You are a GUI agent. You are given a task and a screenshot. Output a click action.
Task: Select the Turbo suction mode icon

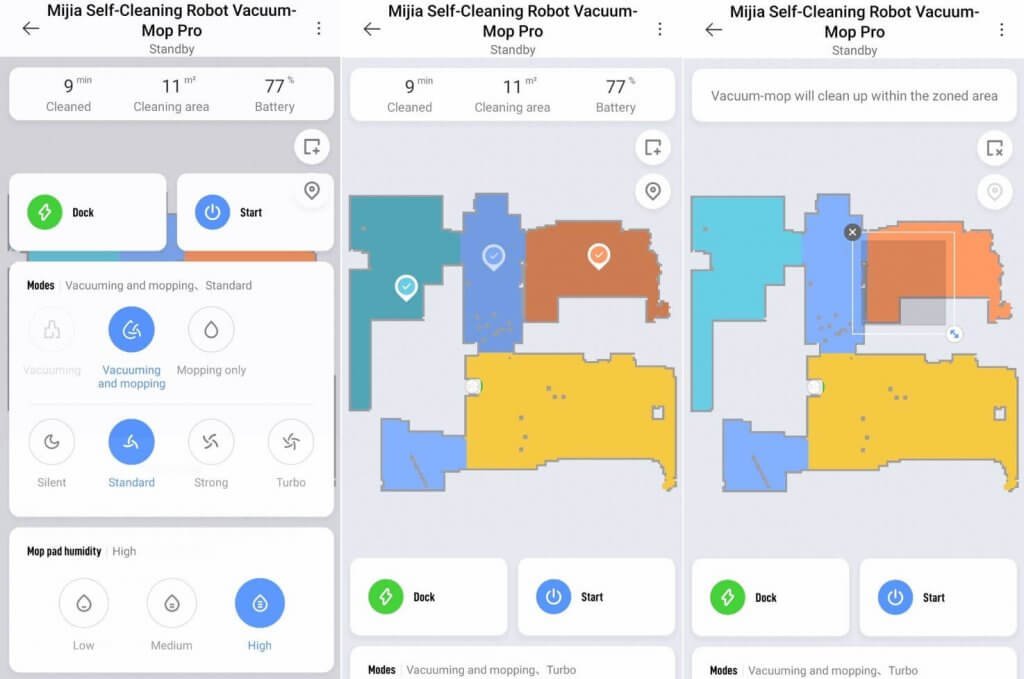point(291,442)
